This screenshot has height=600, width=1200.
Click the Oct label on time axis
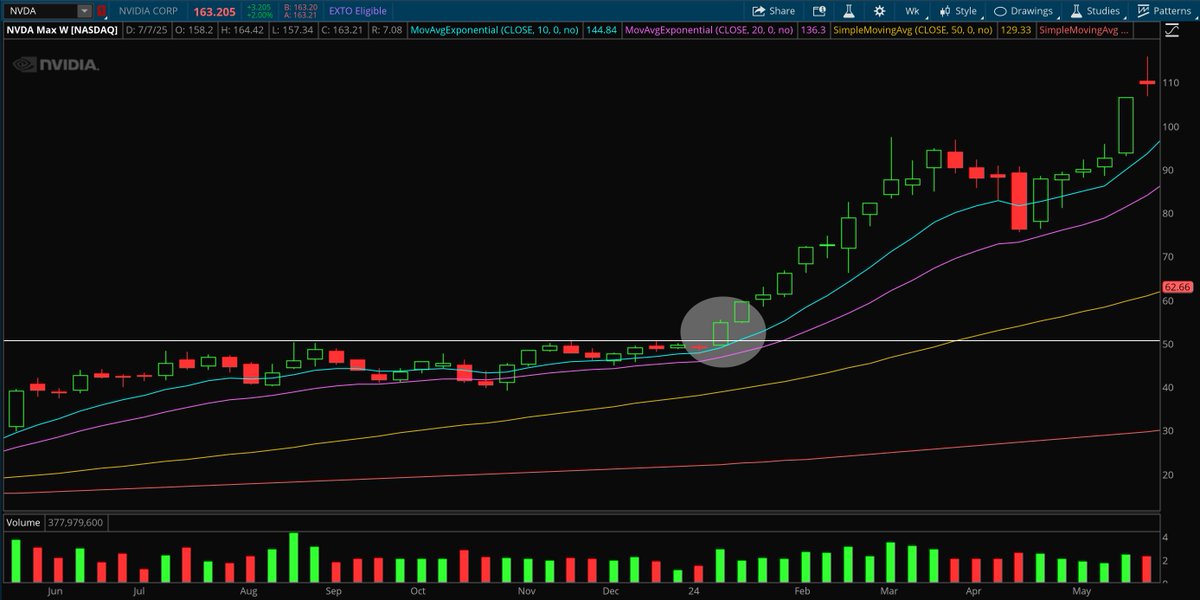[x=418, y=591]
